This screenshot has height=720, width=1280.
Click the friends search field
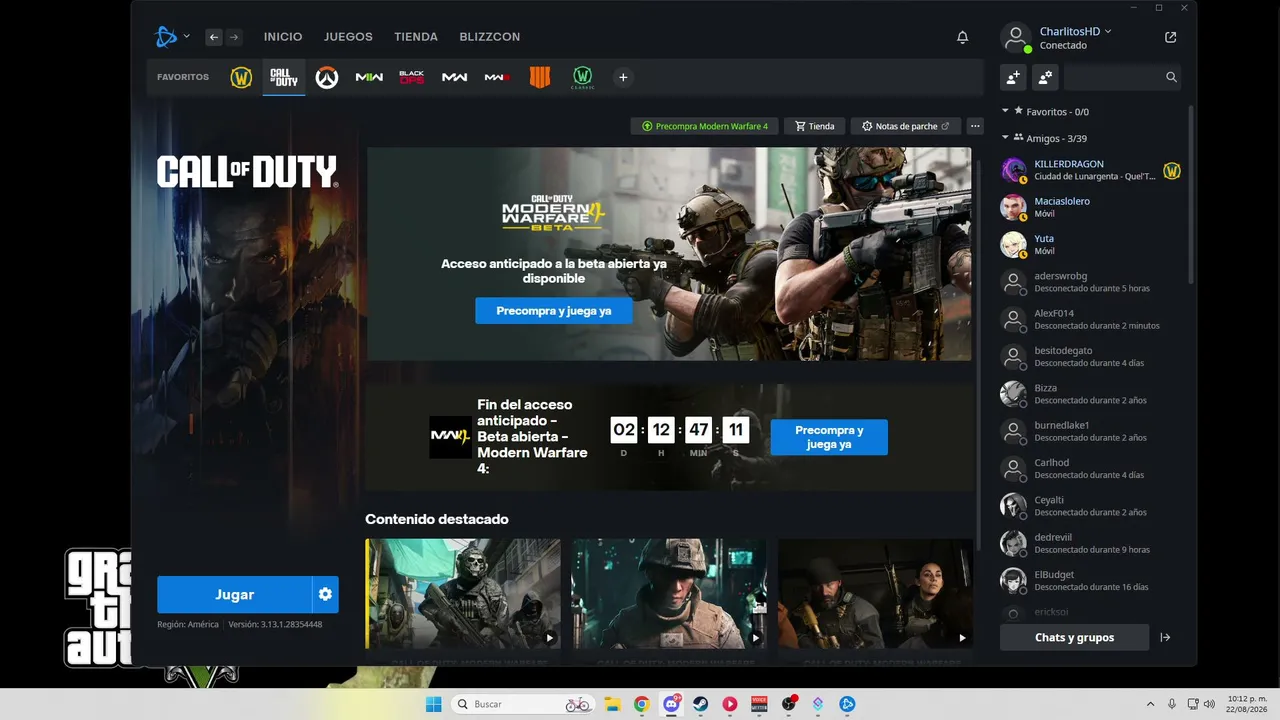[x=1124, y=77]
